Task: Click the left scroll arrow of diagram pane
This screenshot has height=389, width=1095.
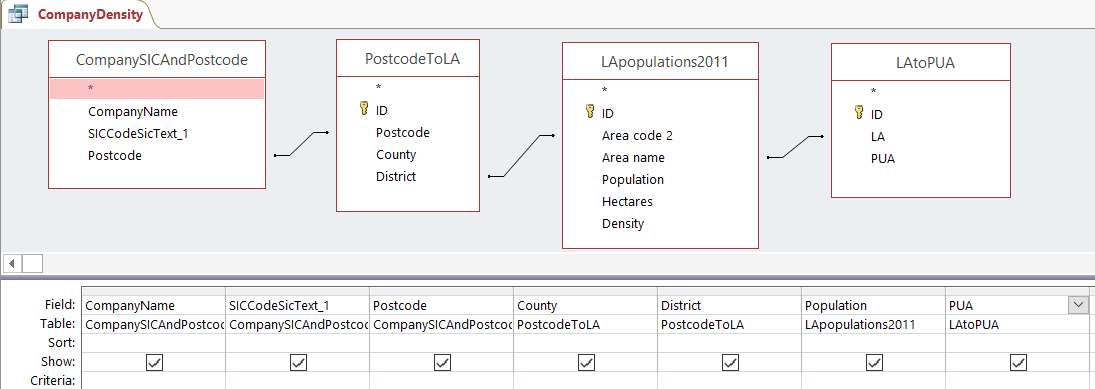Action: (x=12, y=263)
